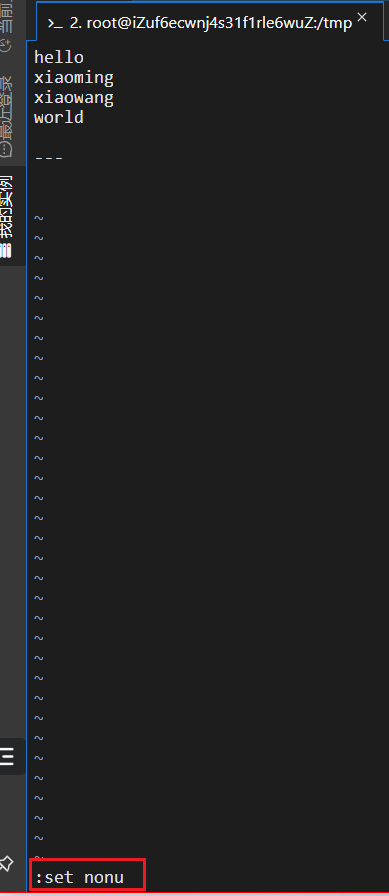Click the word "hello" in the editor
This screenshot has height=896, width=389.
click(x=59, y=57)
